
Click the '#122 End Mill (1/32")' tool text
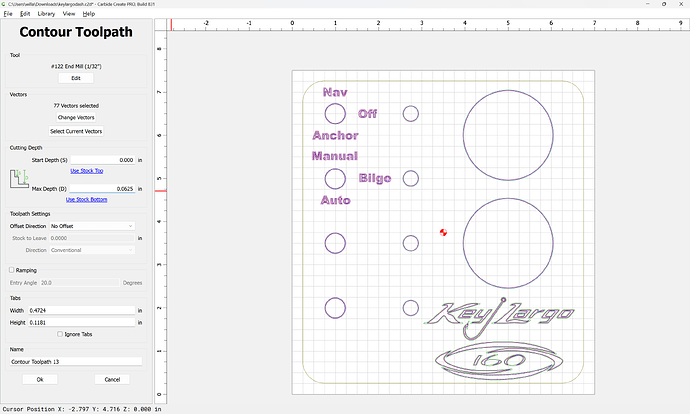pos(76,66)
